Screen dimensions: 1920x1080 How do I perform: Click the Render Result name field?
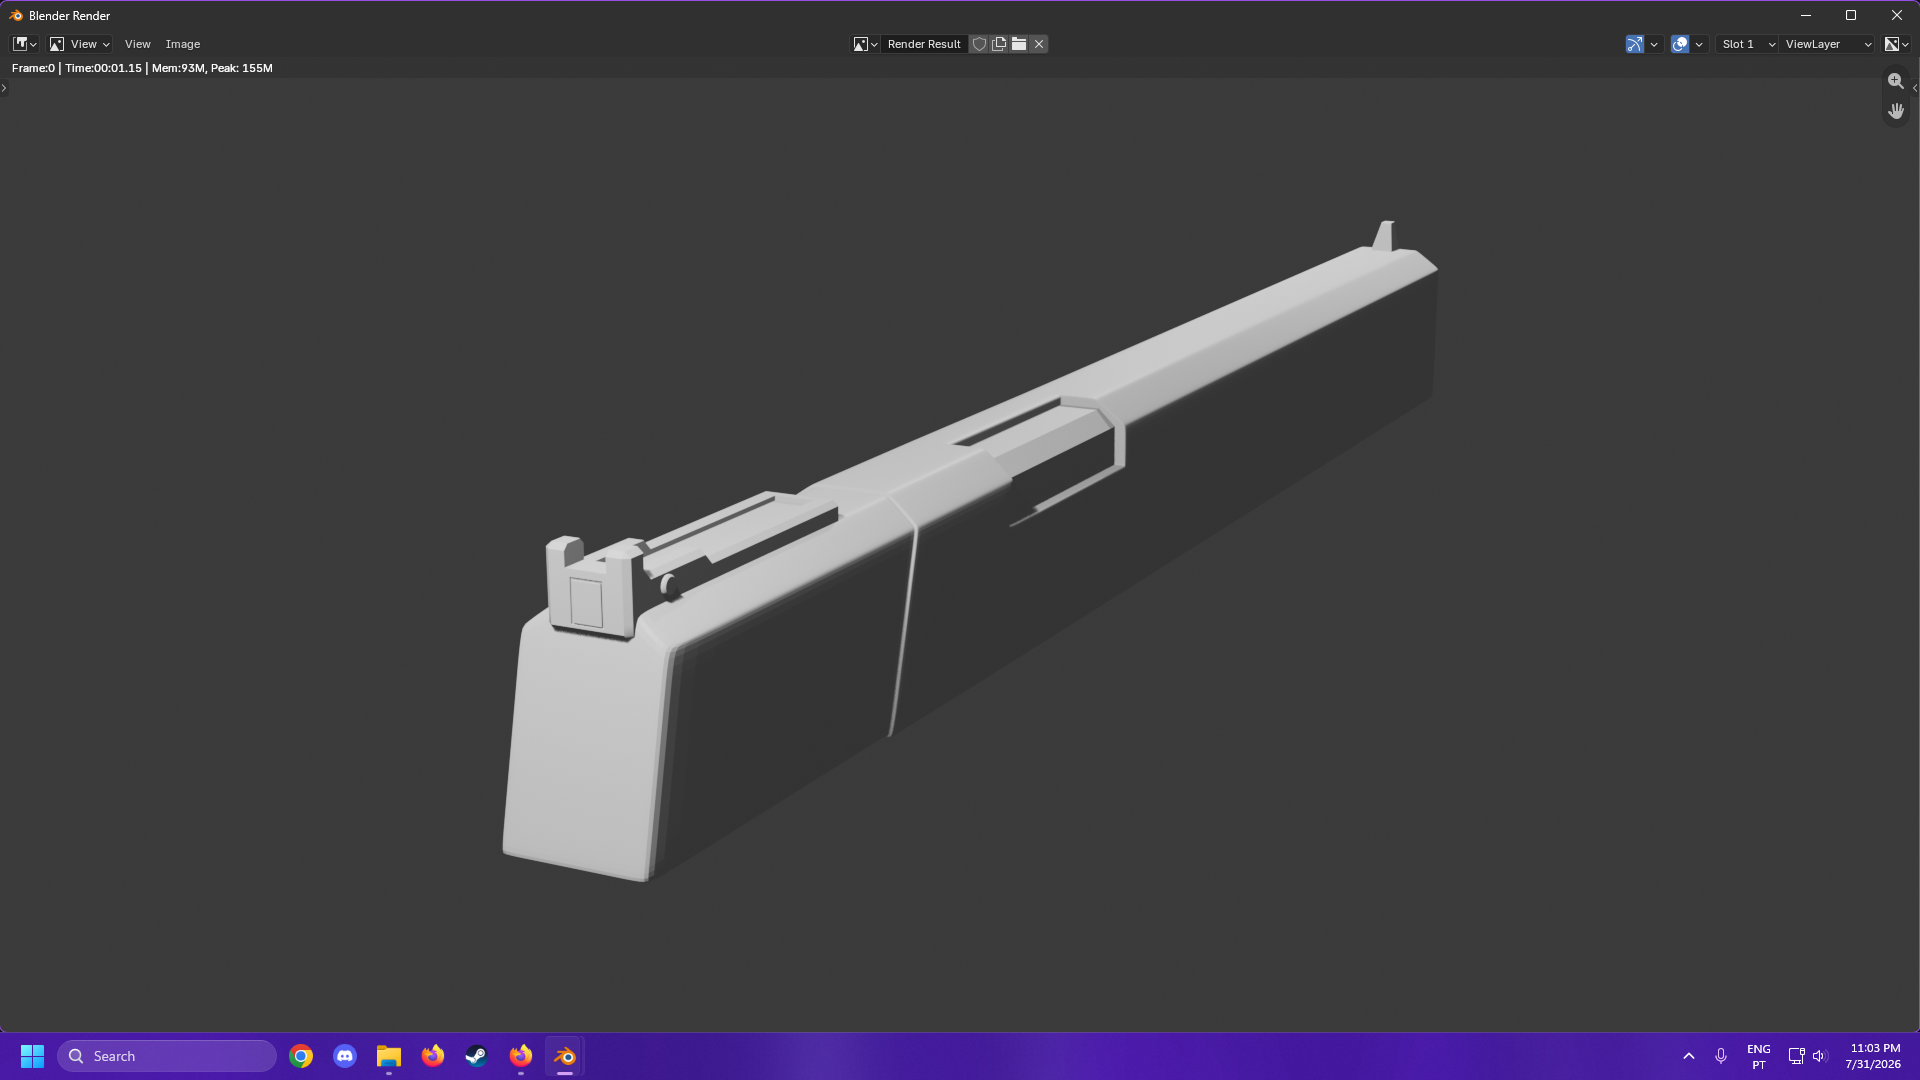924,44
